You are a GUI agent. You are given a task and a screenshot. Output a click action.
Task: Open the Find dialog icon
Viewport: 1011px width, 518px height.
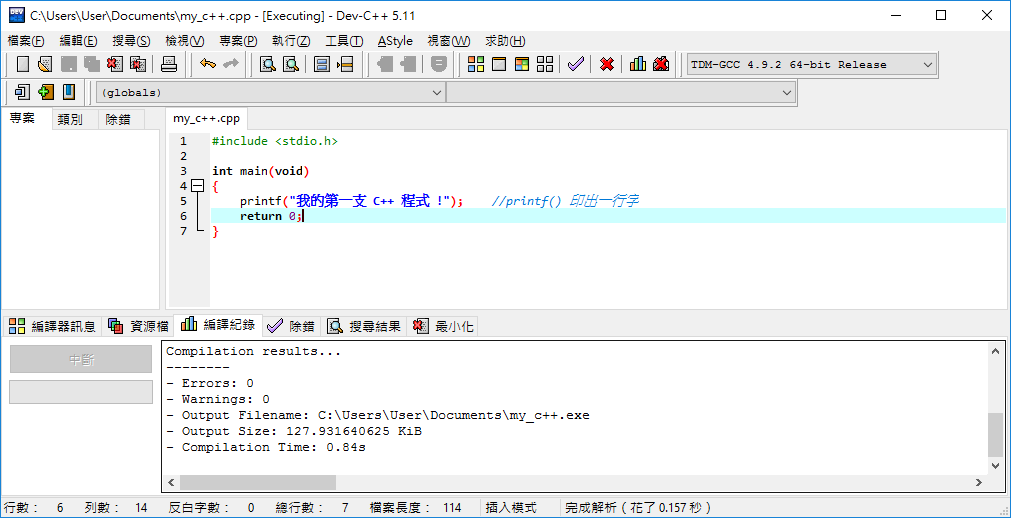click(x=268, y=65)
